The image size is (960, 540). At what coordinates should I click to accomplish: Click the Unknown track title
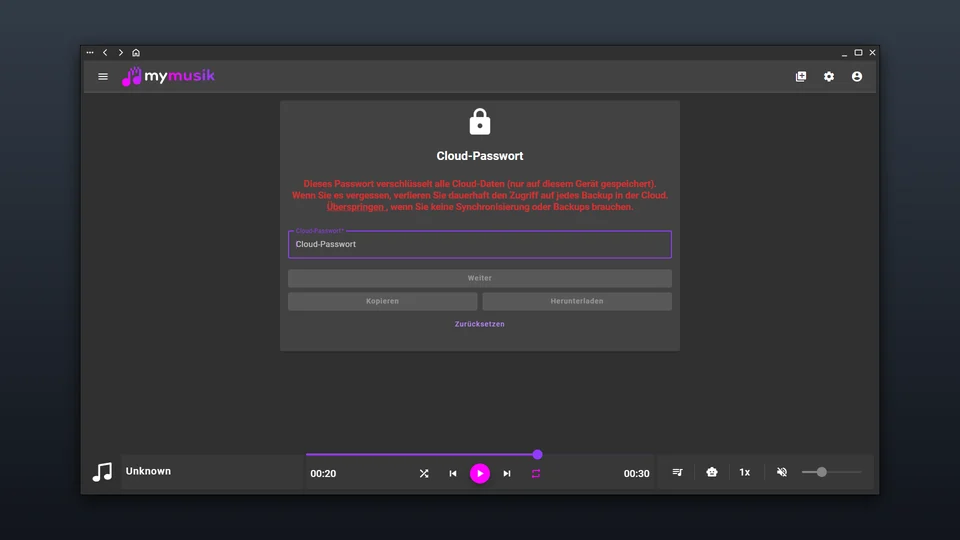tap(148, 471)
